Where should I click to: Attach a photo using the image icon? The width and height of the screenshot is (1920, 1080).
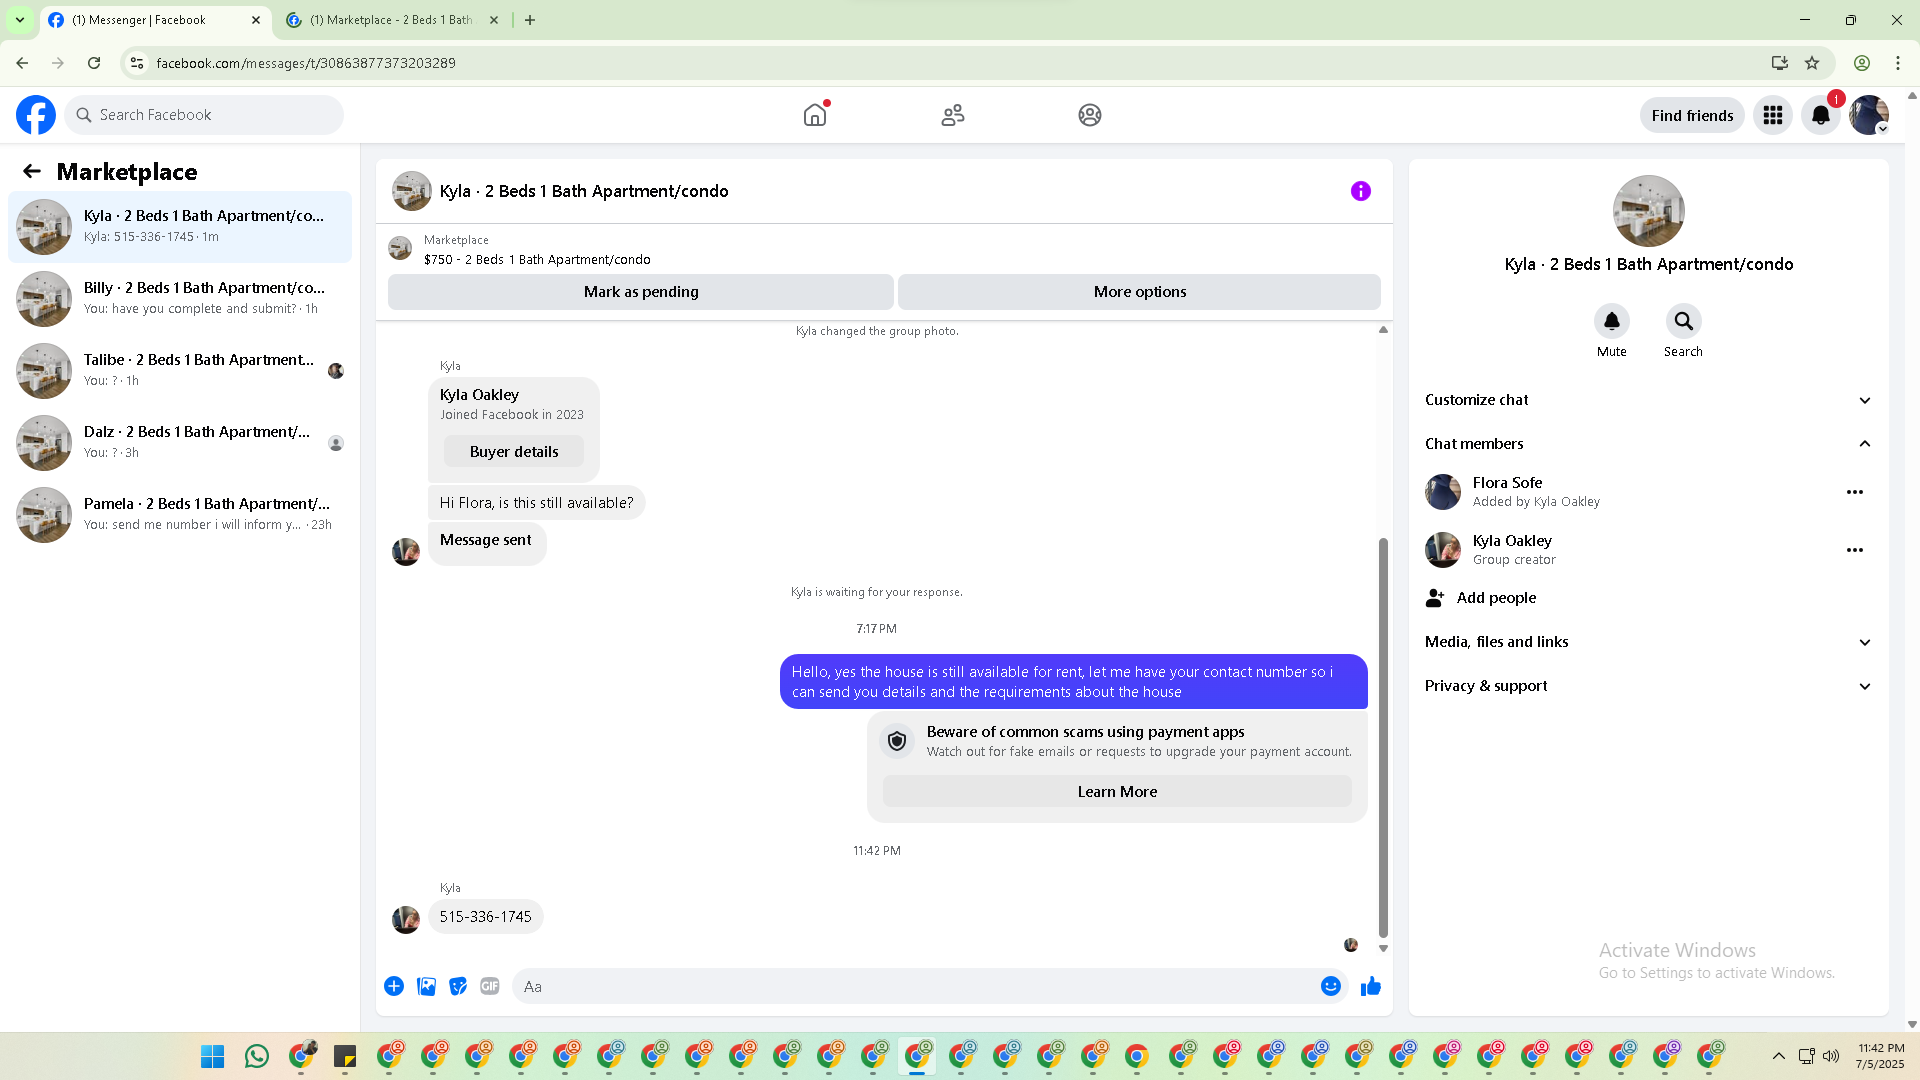(x=426, y=986)
